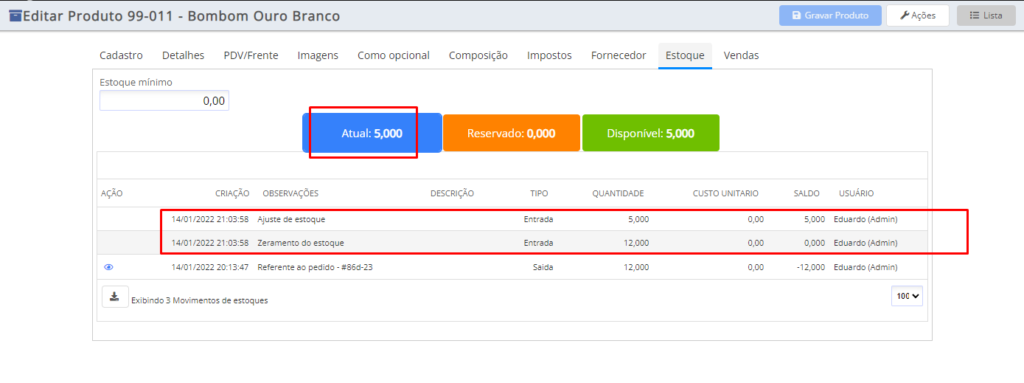Click the eye icon on pedido #86d-23 row

click(x=109, y=267)
